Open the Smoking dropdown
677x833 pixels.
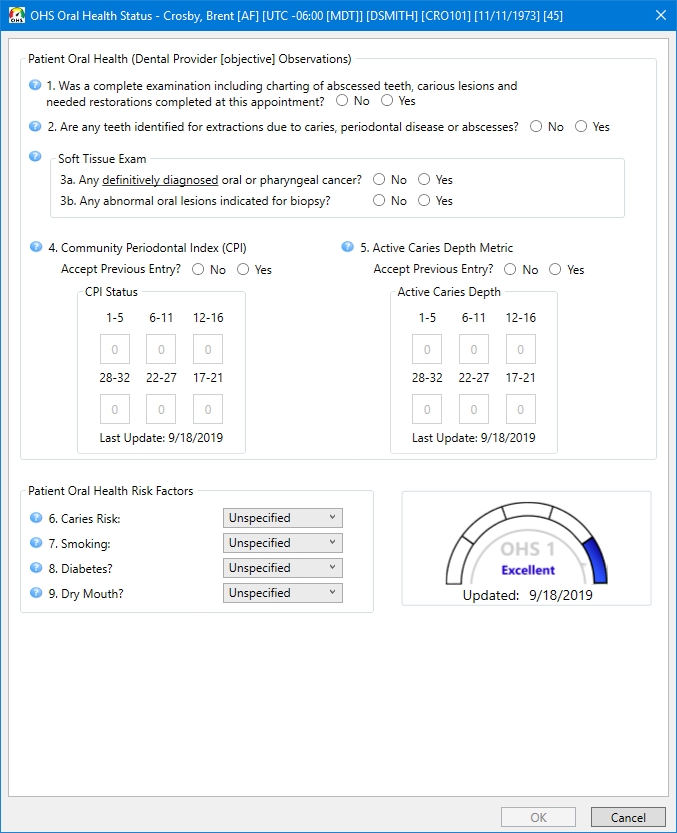point(283,543)
